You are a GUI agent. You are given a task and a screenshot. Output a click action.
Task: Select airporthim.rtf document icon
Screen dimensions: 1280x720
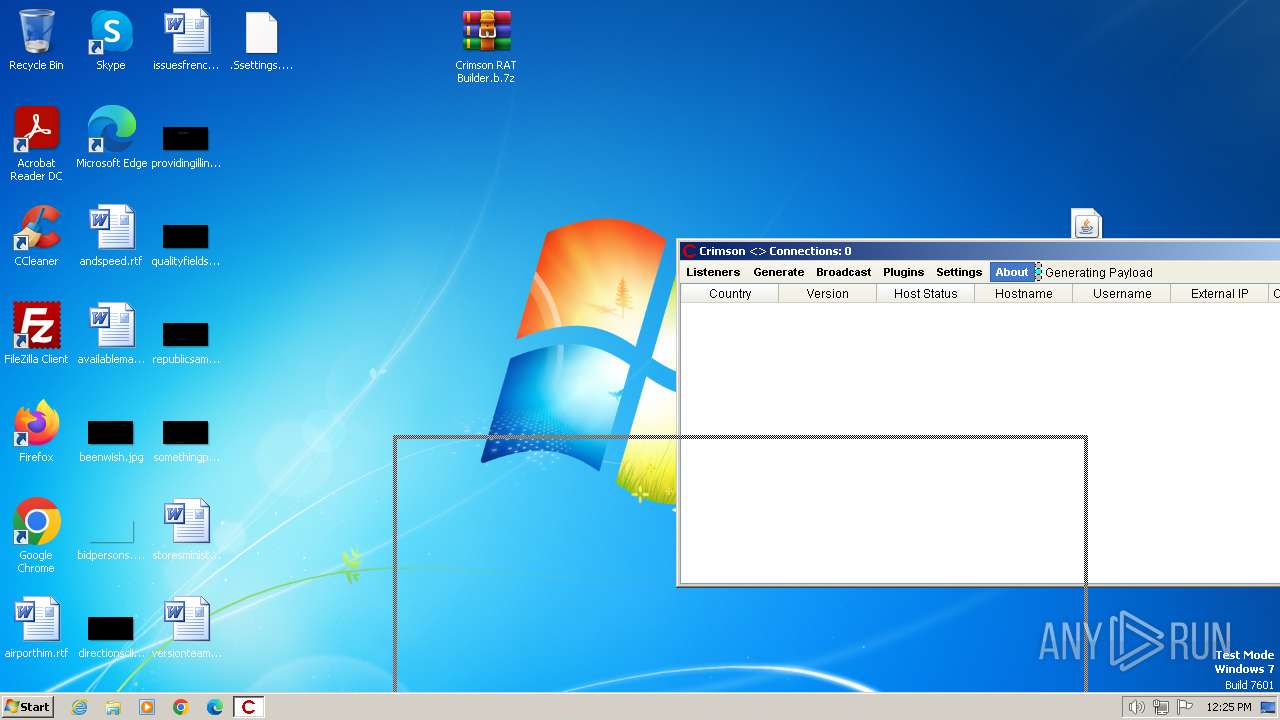tap(36, 628)
